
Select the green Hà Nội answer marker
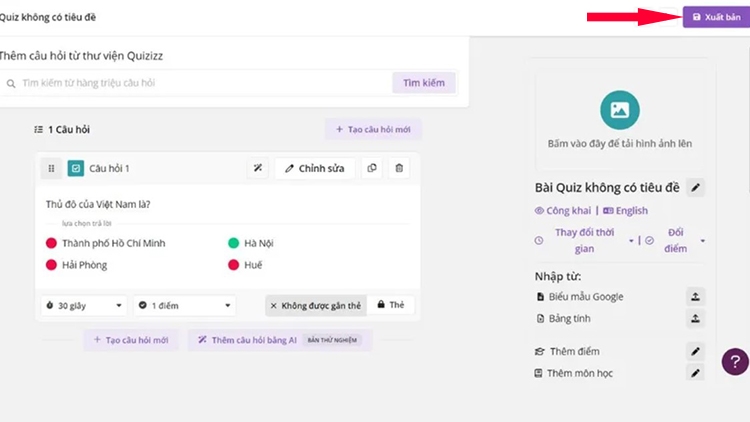[x=233, y=243]
